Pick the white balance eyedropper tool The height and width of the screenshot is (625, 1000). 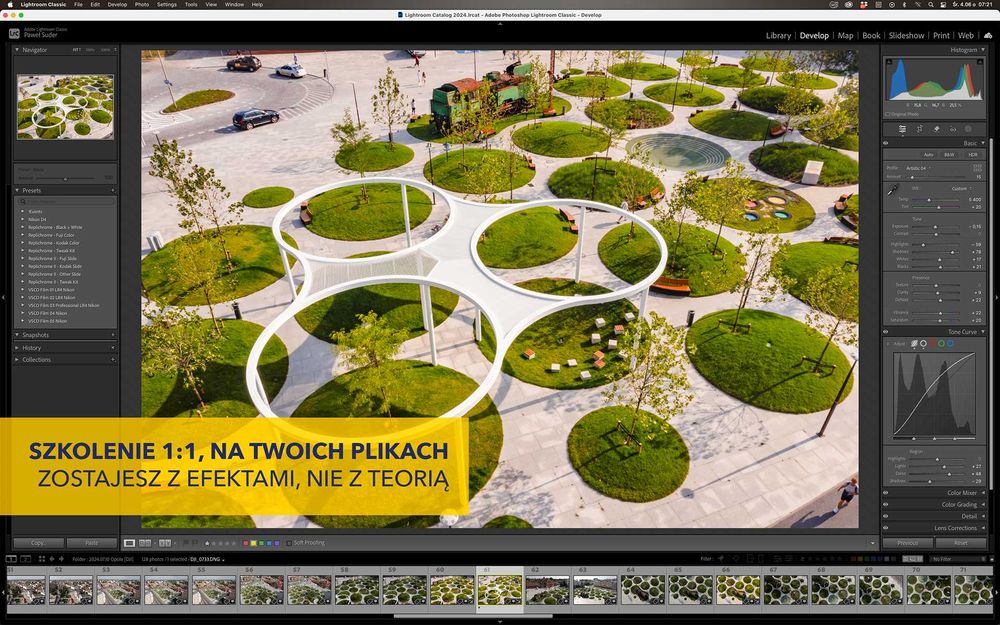(892, 190)
